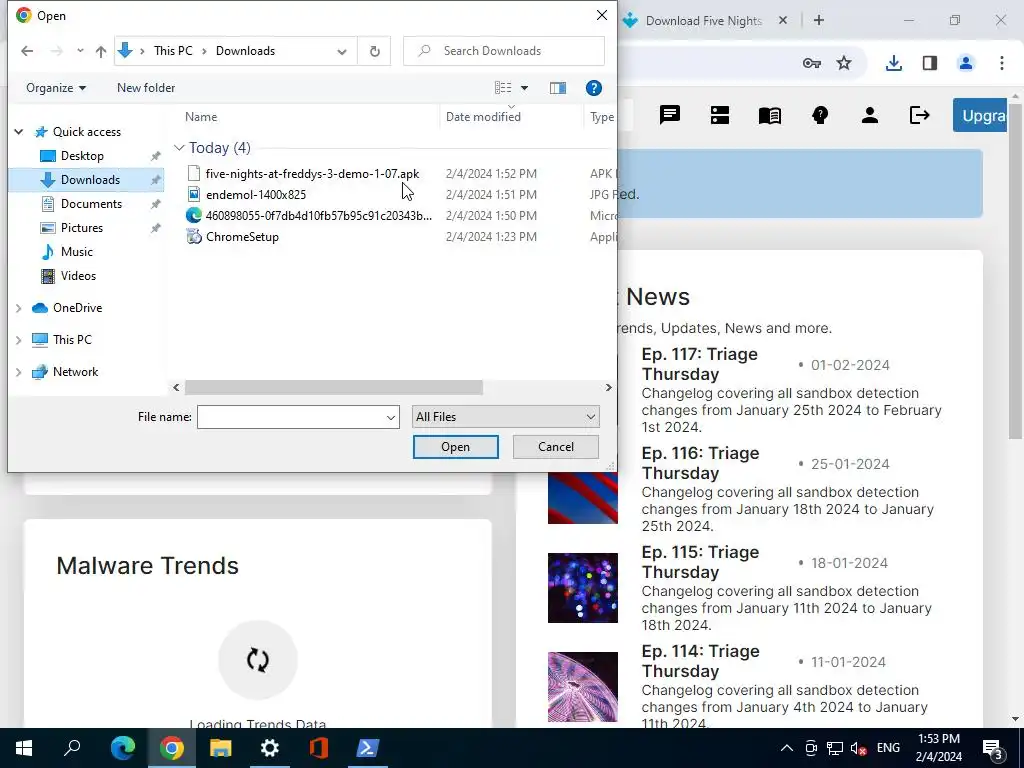1024x768 pixels.
Task: Switch to Download Five Nights Chrome tab
Action: point(703,21)
